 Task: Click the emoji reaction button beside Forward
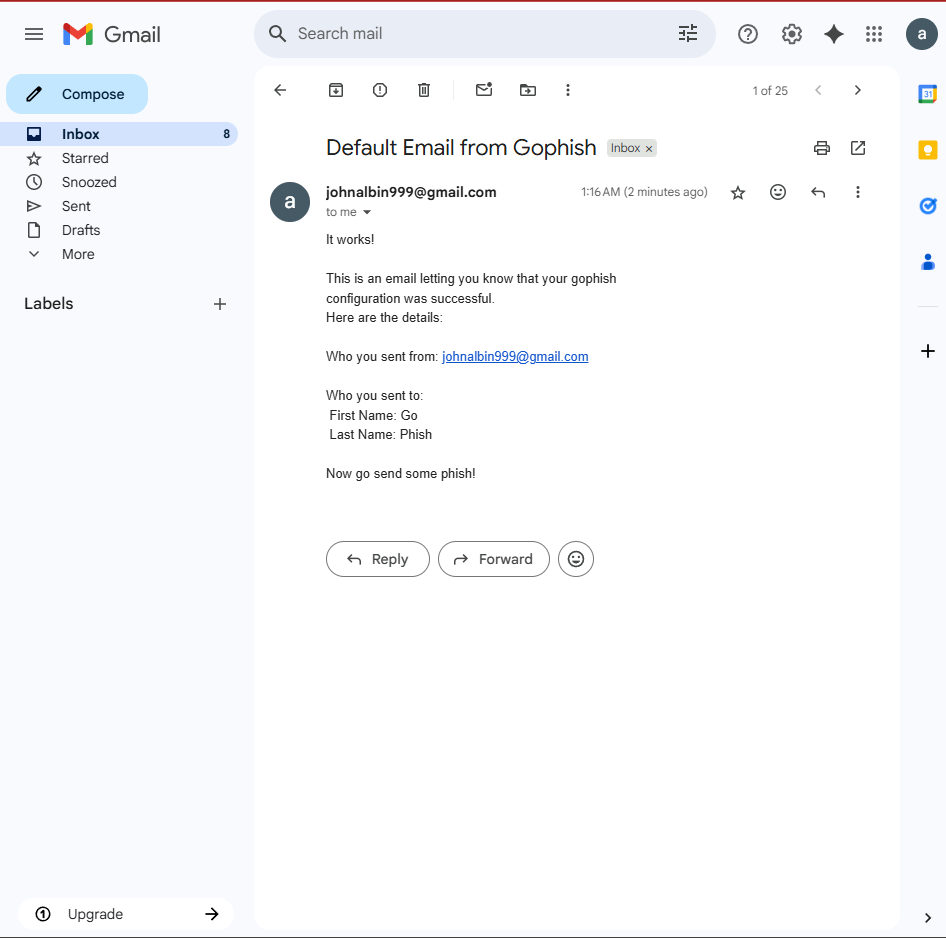pyautogui.click(x=576, y=559)
